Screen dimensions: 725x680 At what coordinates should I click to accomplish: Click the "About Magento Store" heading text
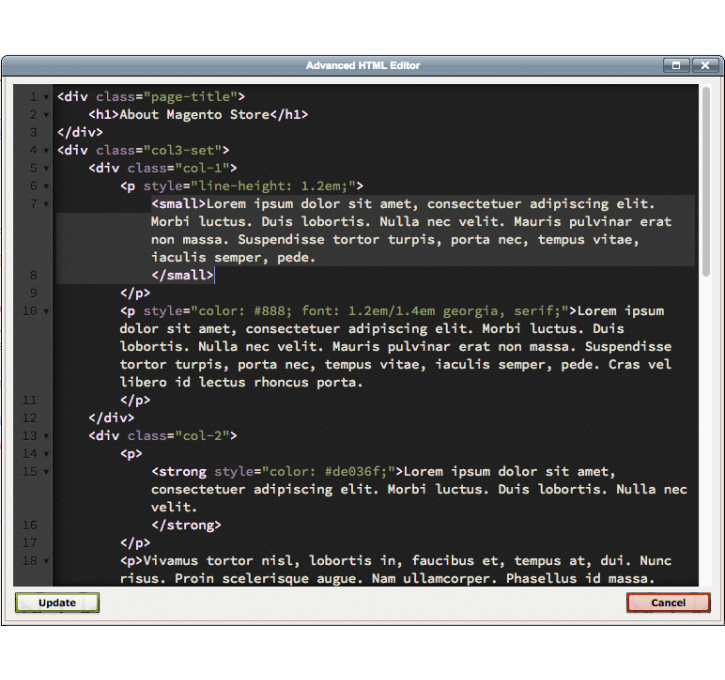(195, 114)
